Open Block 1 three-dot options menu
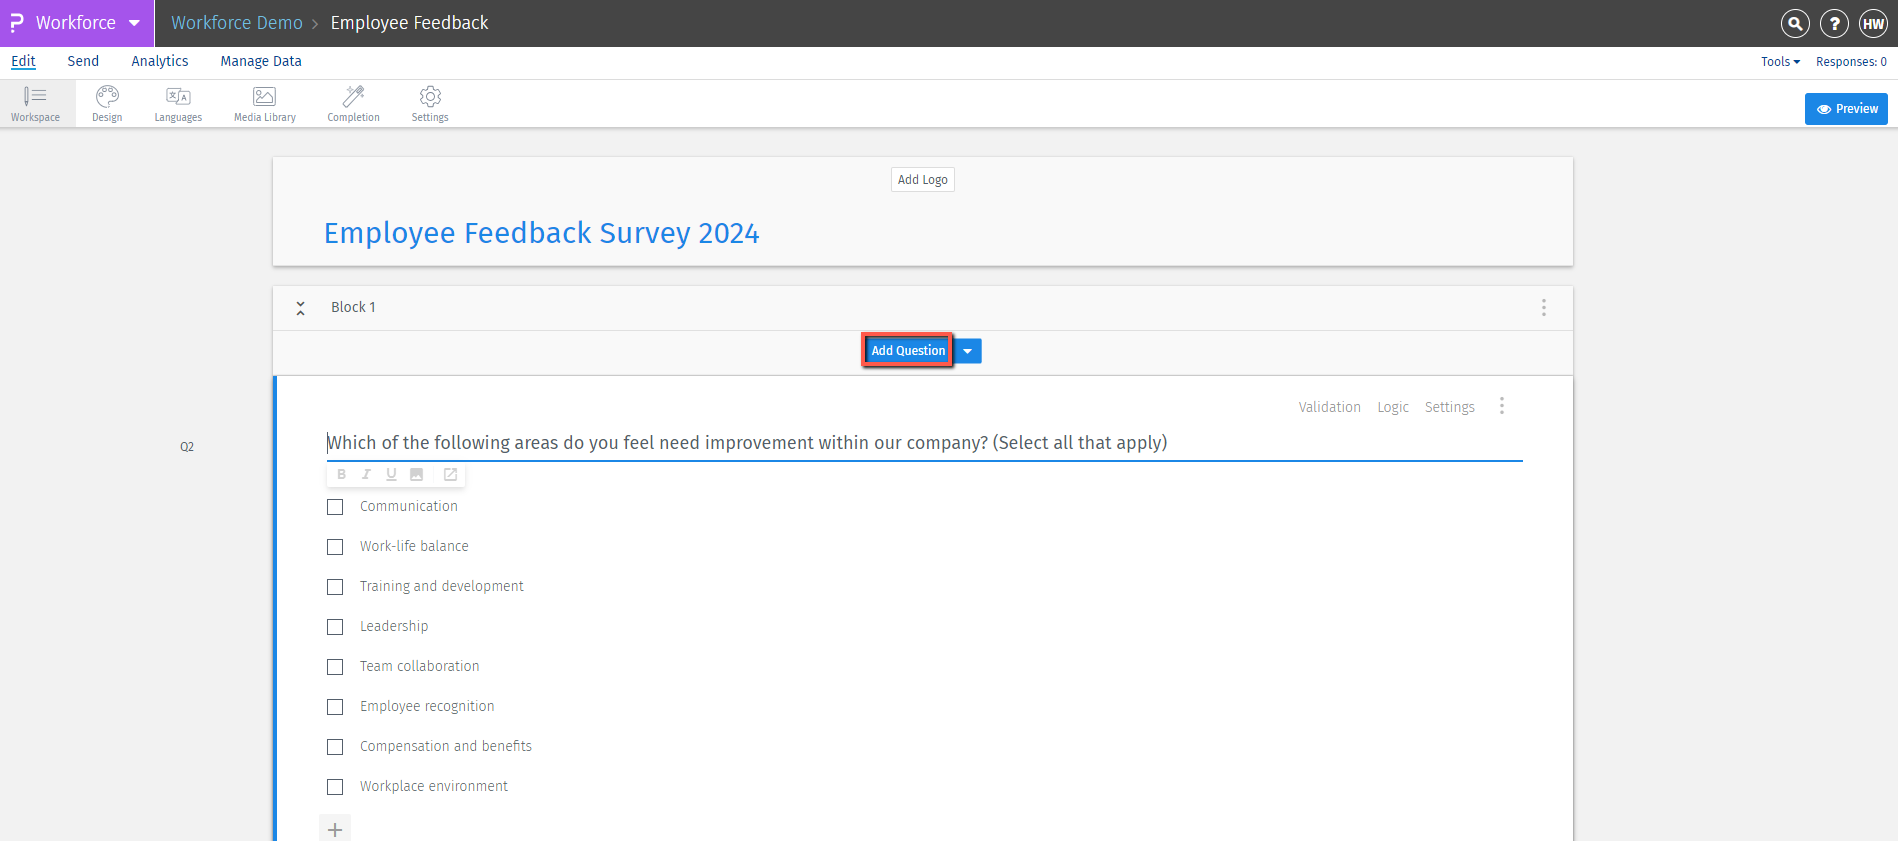This screenshot has width=1898, height=841. (x=1544, y=307)
